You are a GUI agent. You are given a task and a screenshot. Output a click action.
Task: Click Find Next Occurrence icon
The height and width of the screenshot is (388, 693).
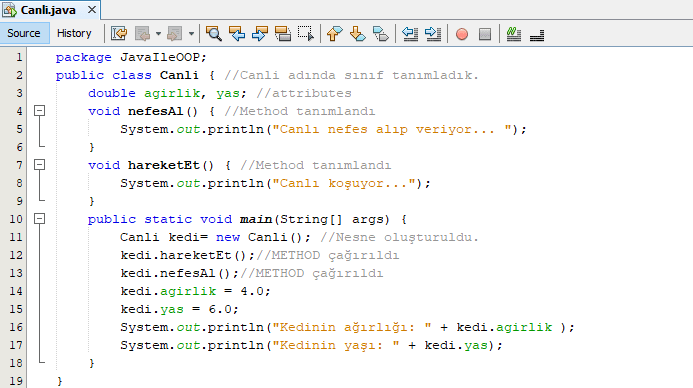(x=260, y=34)
